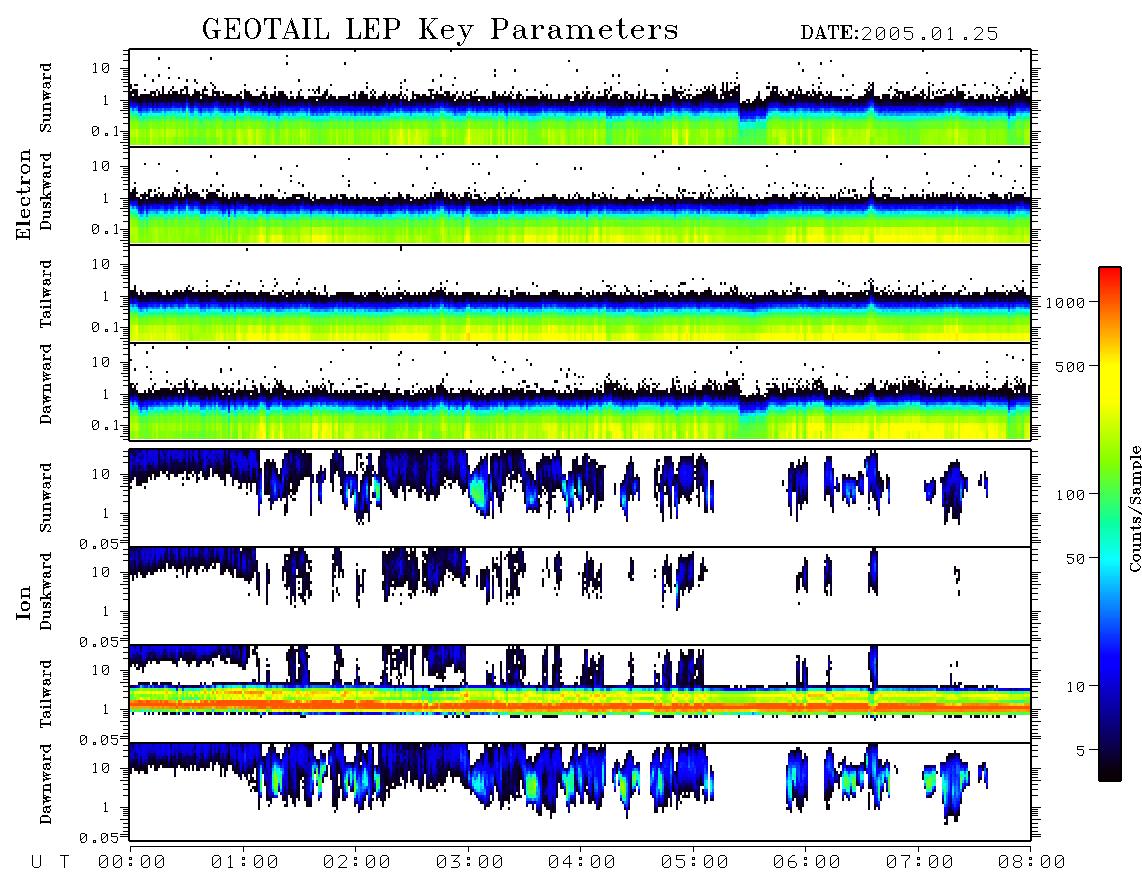Click the '100' color scale value
The image size is (1142, 880).
tap(1070, 495)
